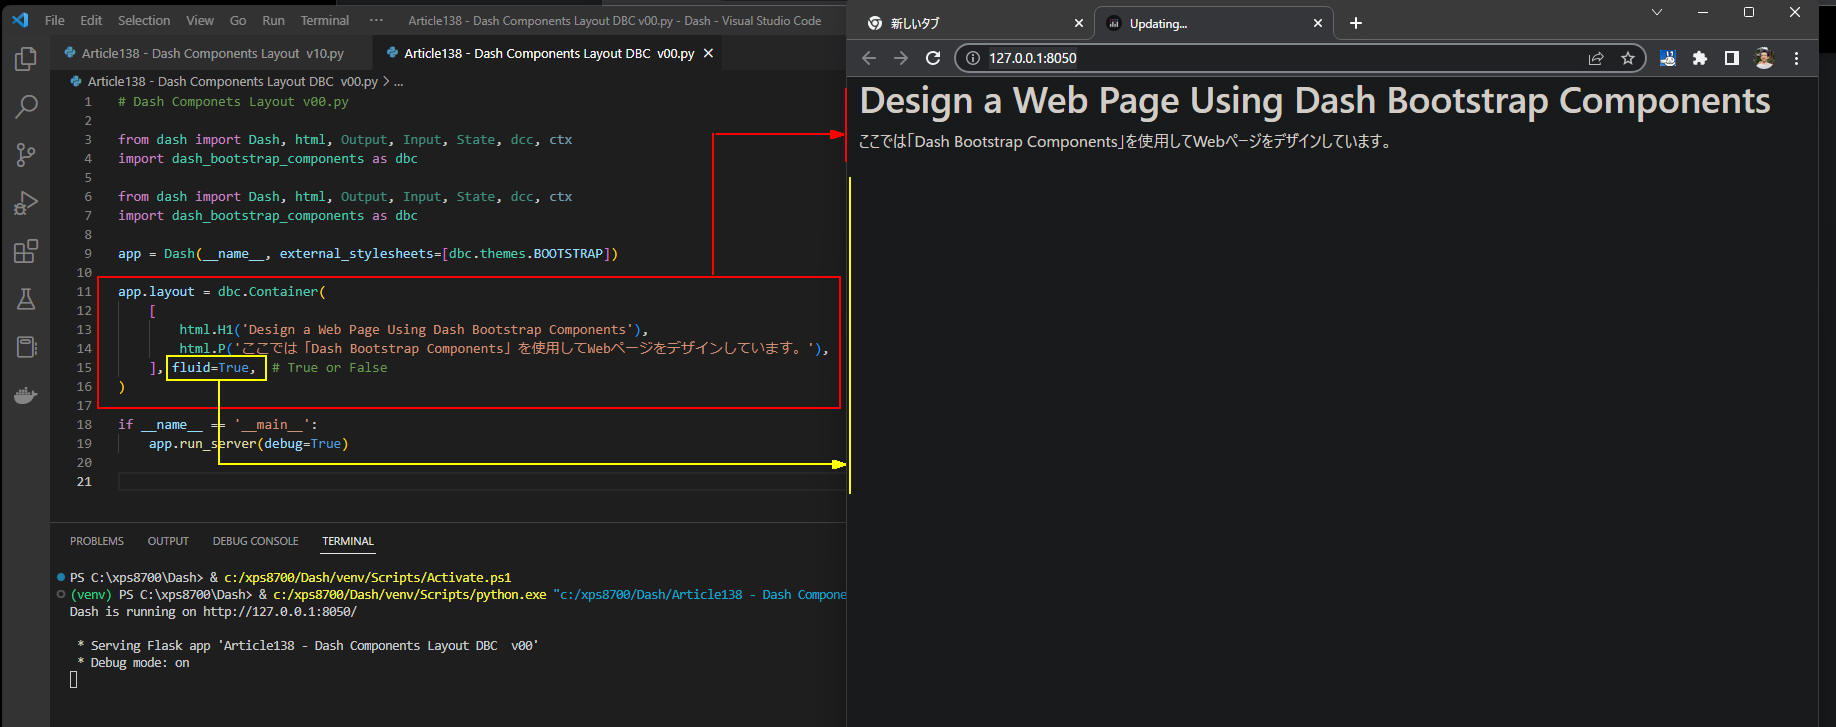This screenshot has height=727, width=1836.
Task: Open Chrome three-dot menu
Action: coord(1797,58)
